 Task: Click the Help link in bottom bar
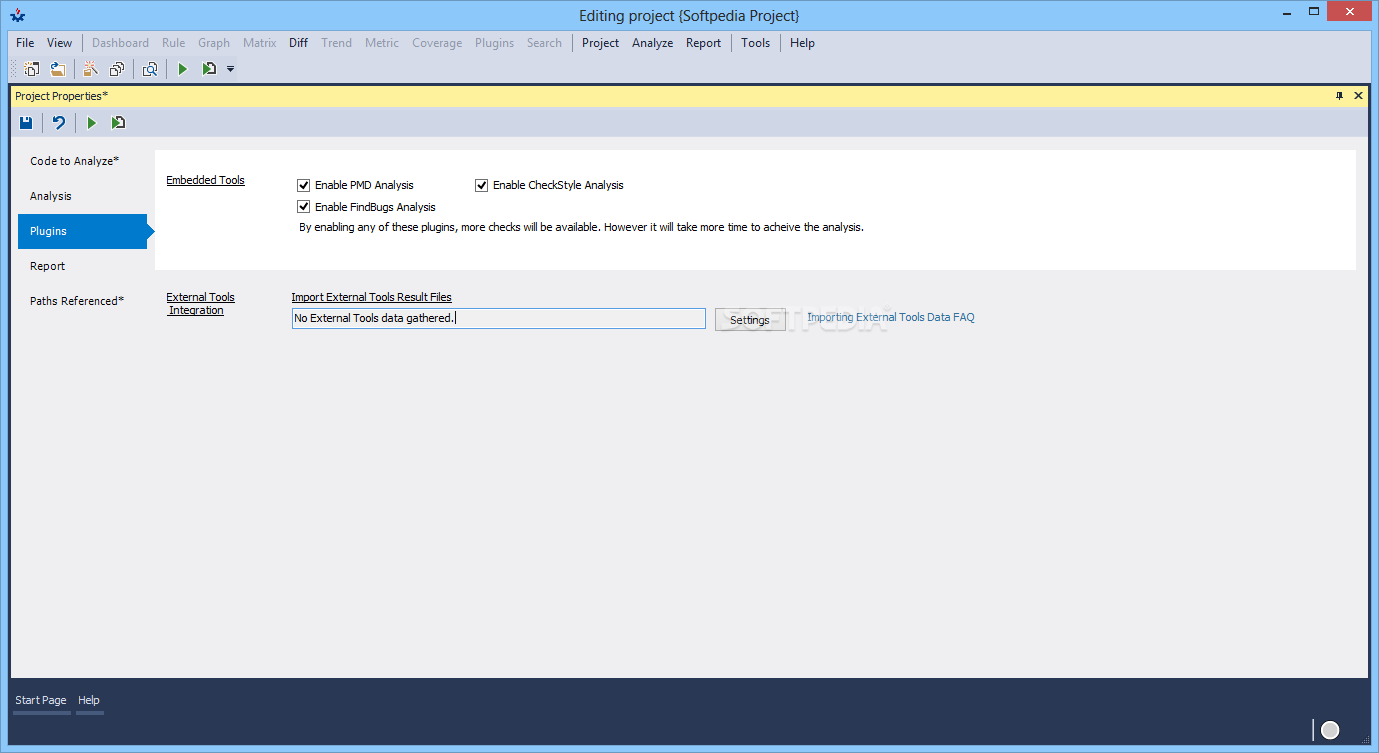coord(89,700)
